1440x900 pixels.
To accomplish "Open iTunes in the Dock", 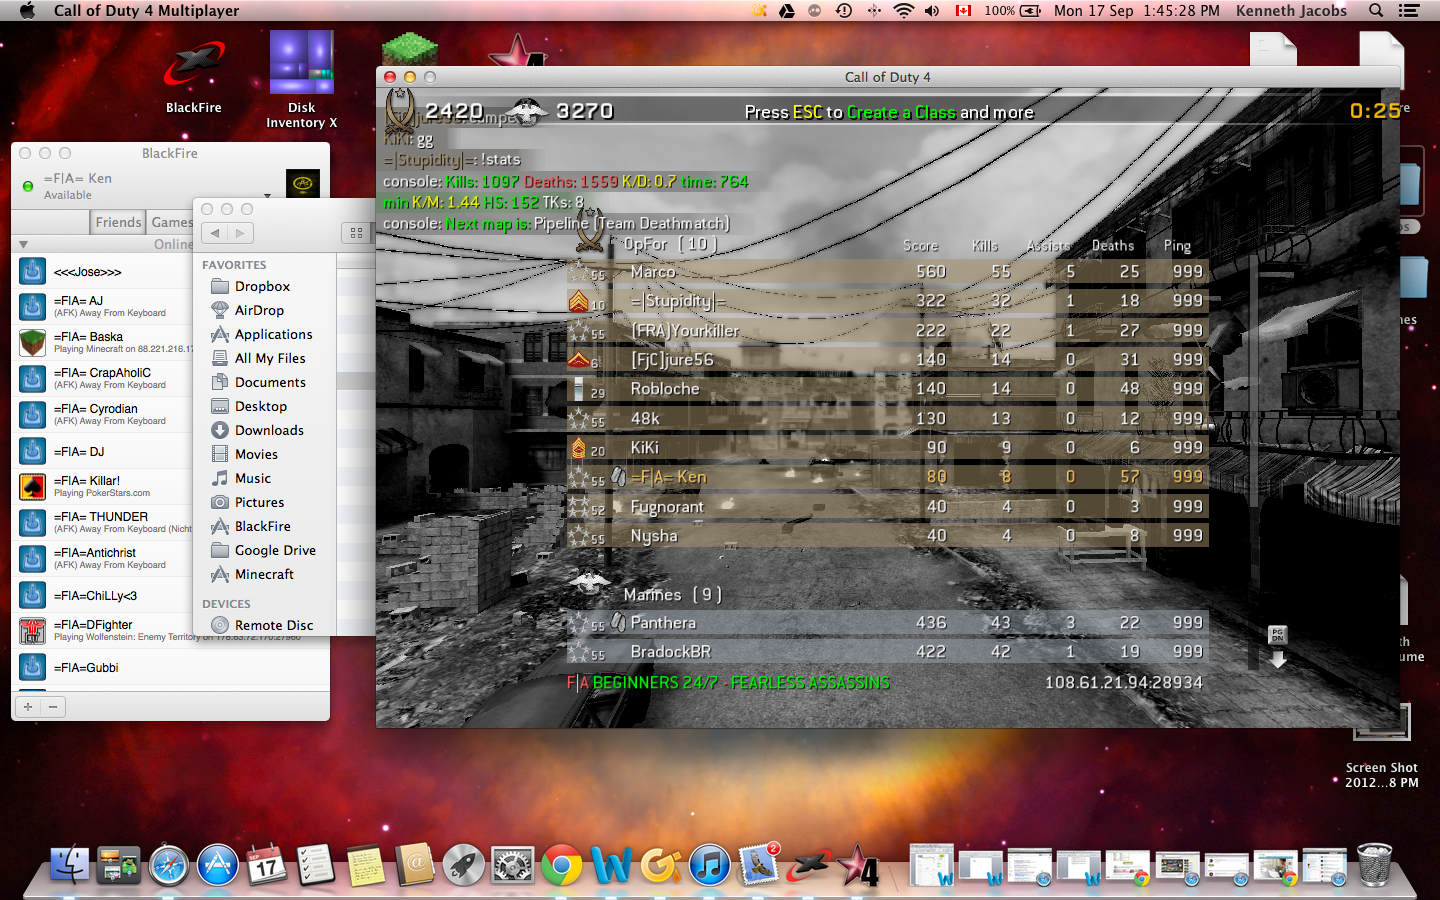I will click(x=710, y=865).
